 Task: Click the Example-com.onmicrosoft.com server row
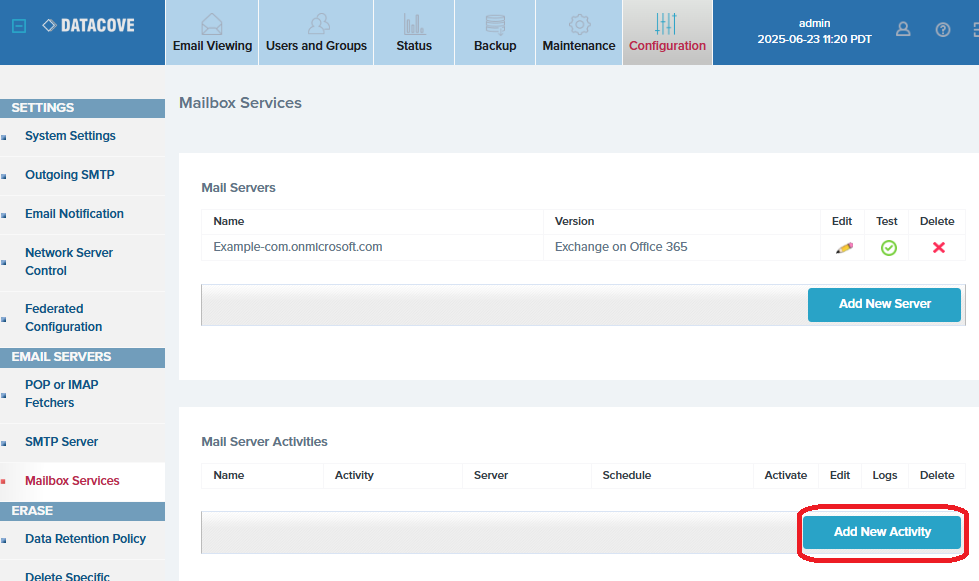coord(298,247)
